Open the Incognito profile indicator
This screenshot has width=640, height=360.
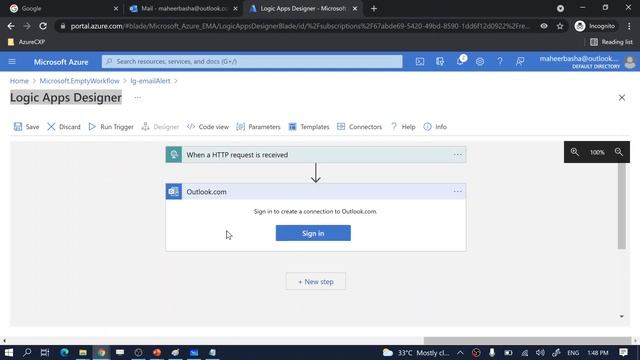click(x=595, y=26)
